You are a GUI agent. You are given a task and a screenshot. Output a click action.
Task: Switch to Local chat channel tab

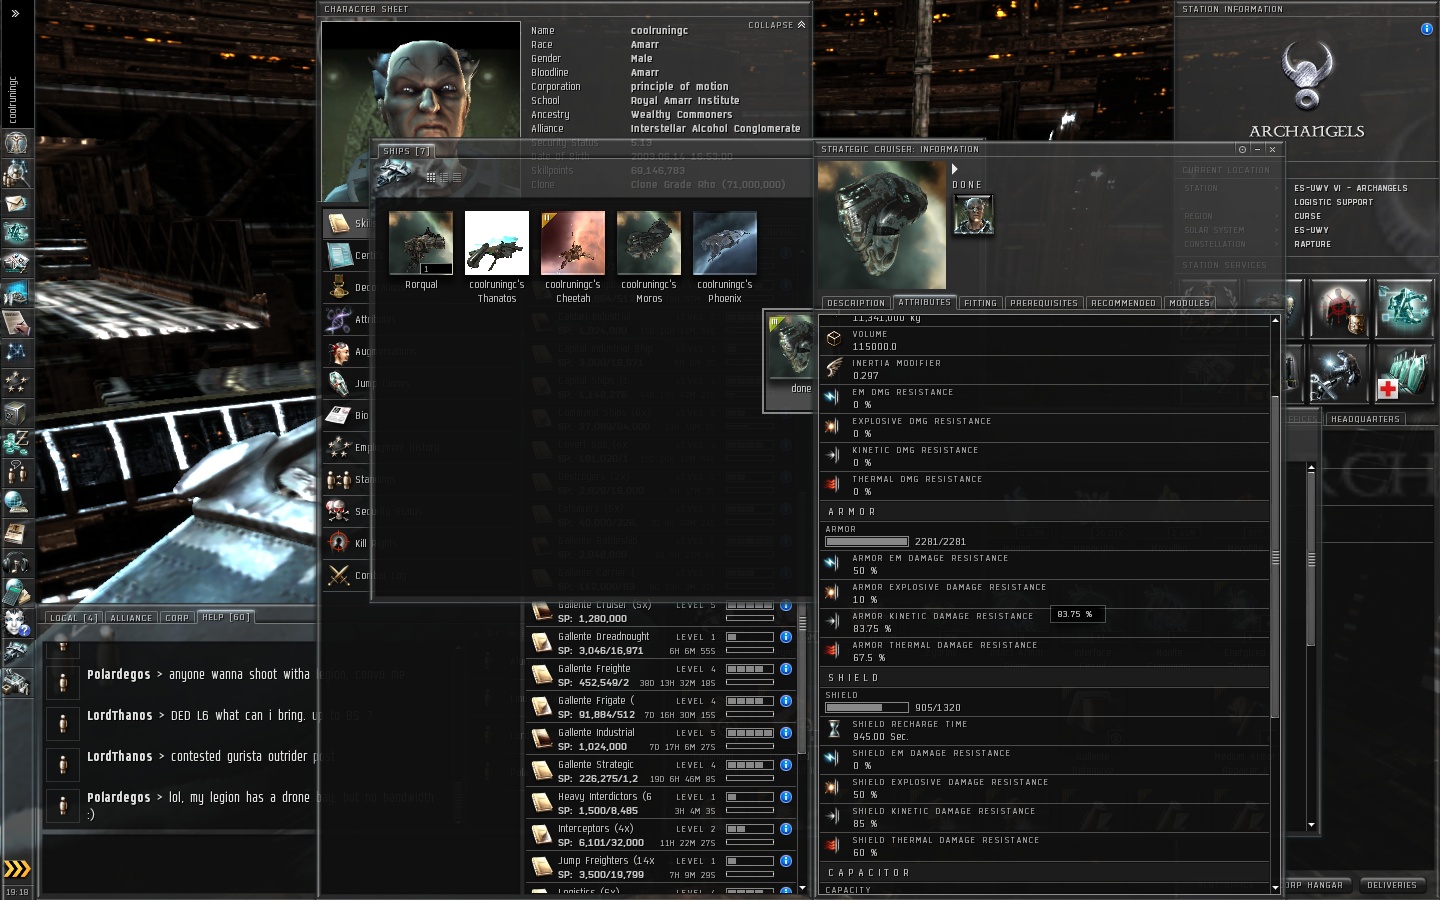(x=73, y=618)
